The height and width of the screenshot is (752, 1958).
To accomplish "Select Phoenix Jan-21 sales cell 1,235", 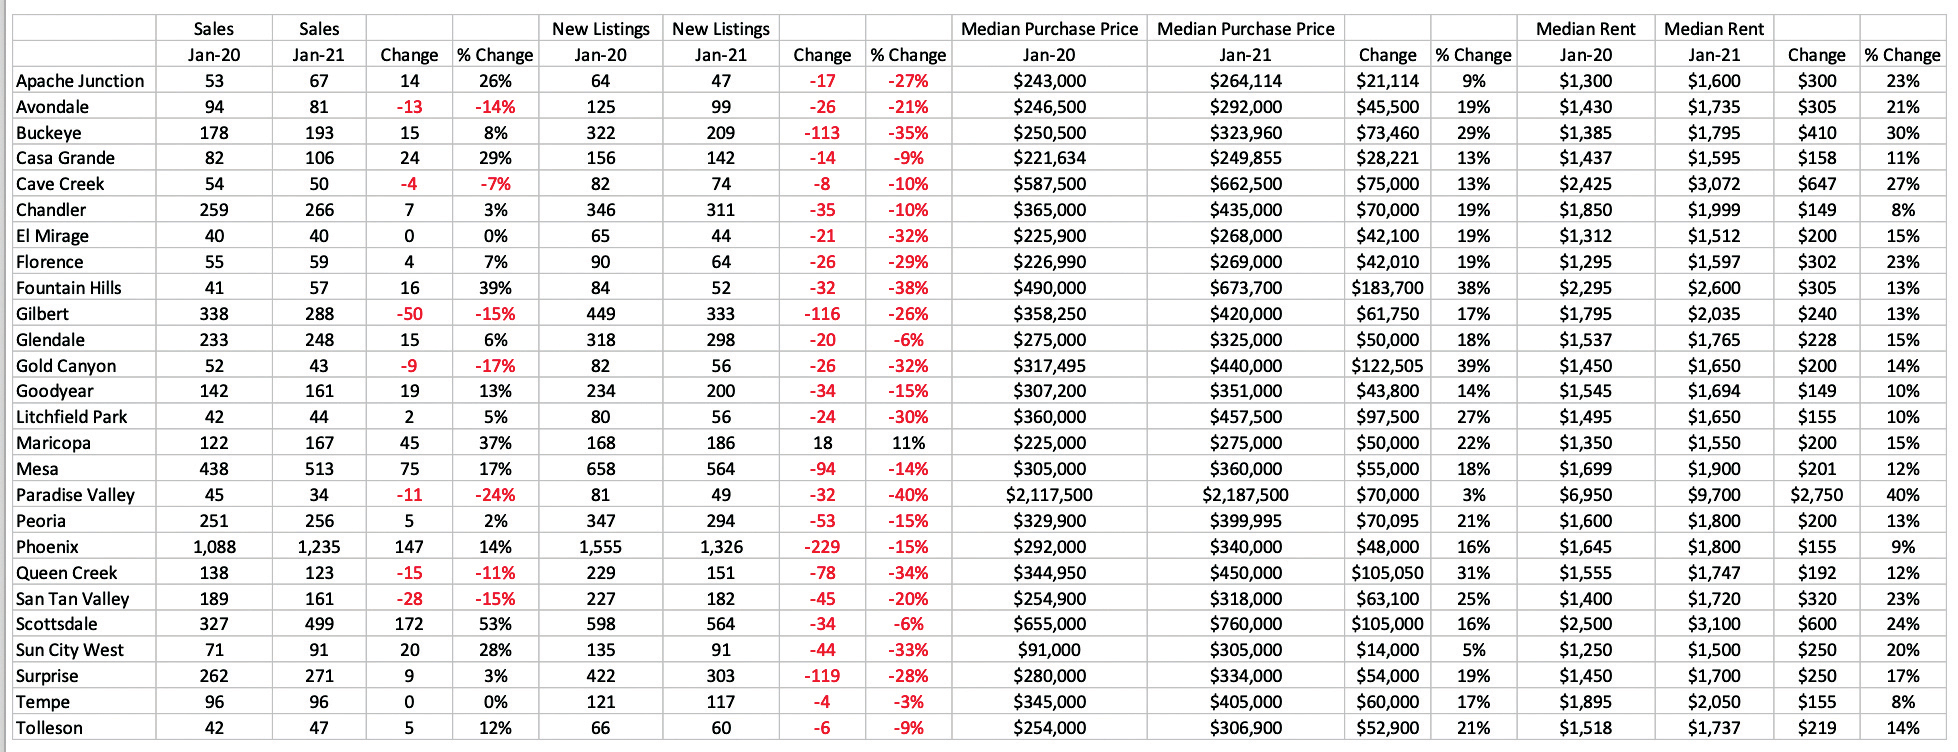I will [318, 547].
